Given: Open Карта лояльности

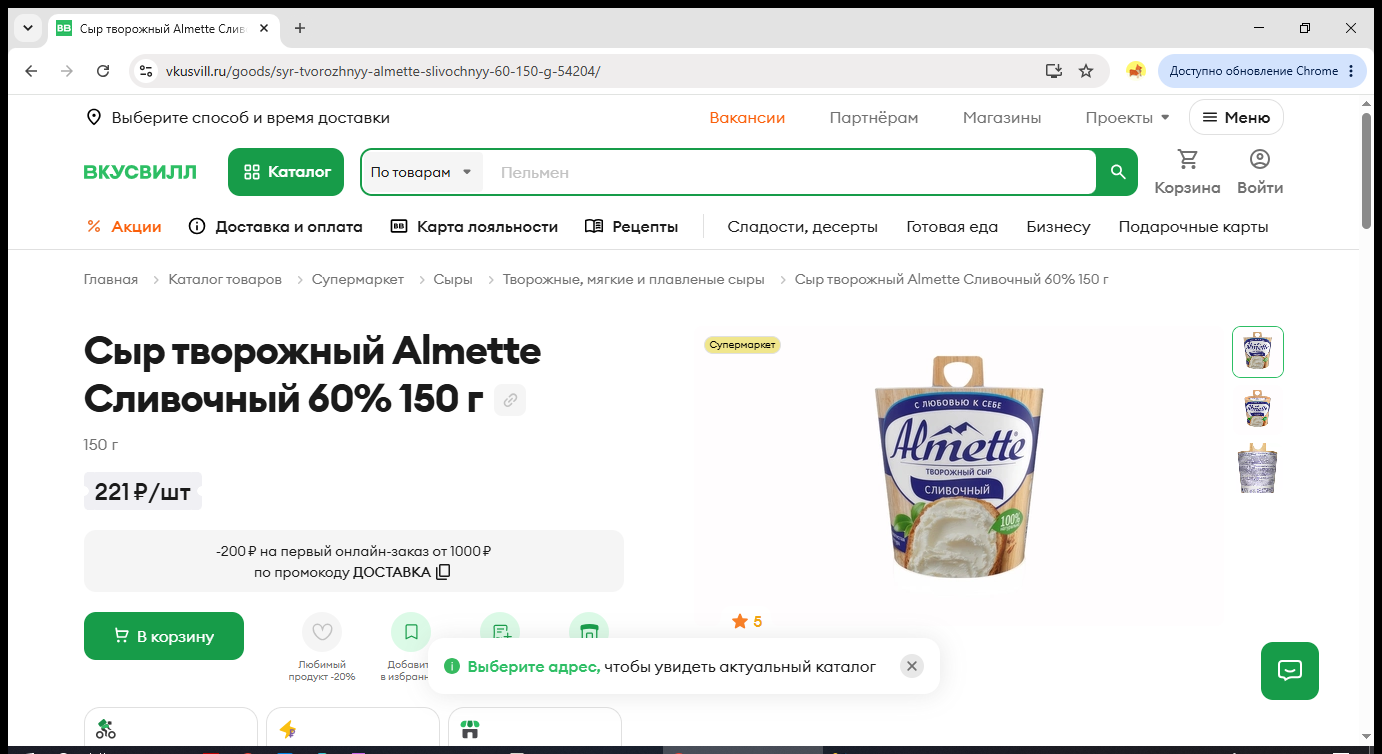Looking at the screenshot, I should (474, 227).
